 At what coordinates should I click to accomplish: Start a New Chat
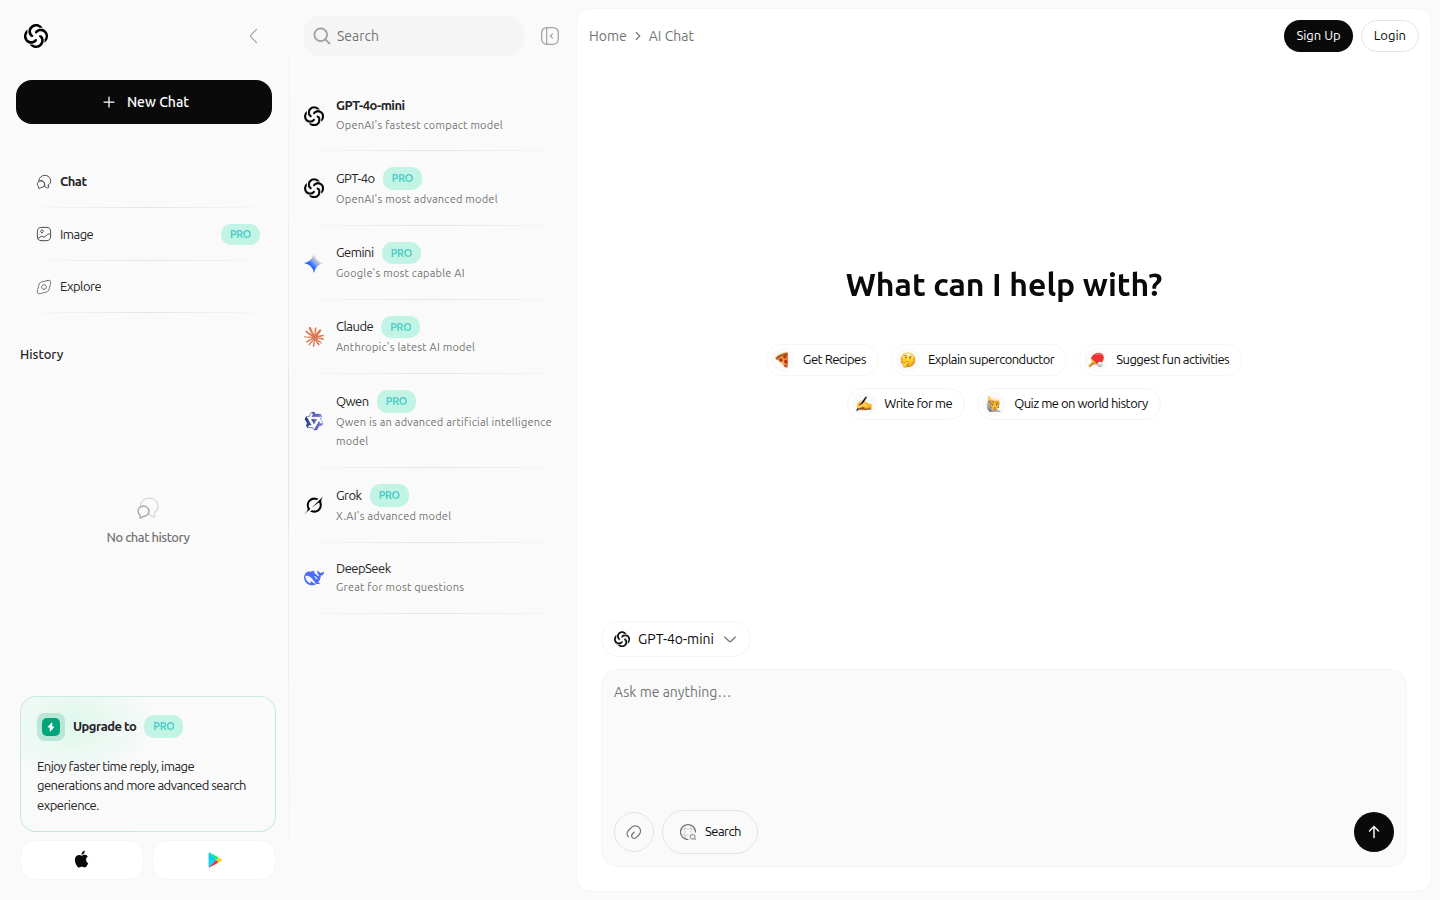point(144,102)
